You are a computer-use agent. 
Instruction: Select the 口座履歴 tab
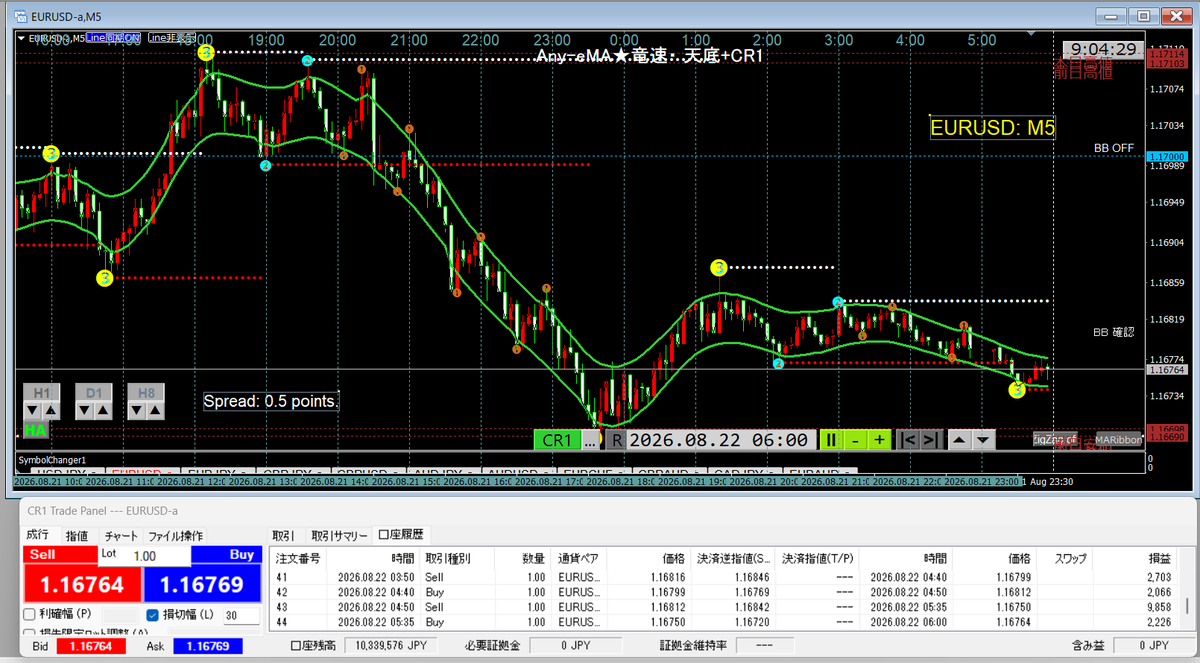click(x=400, y=536)
